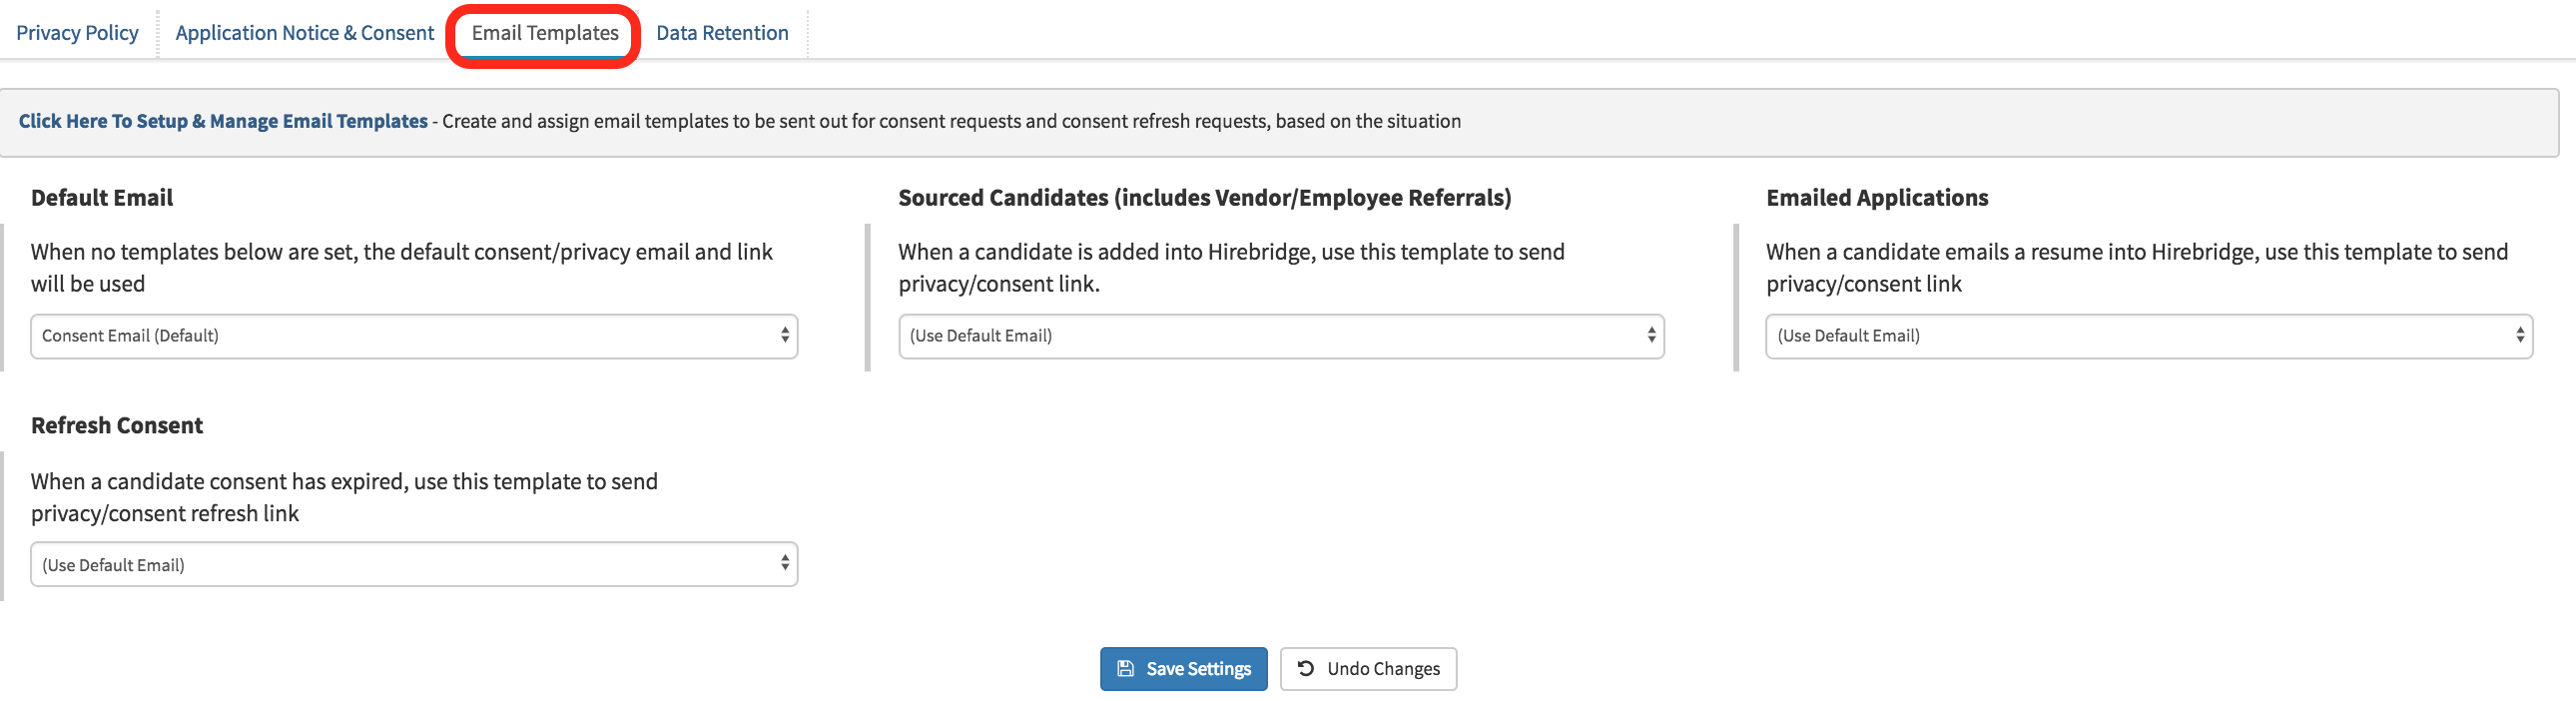Click the stepper arrows on Default Email dropdown

[785, 336]
